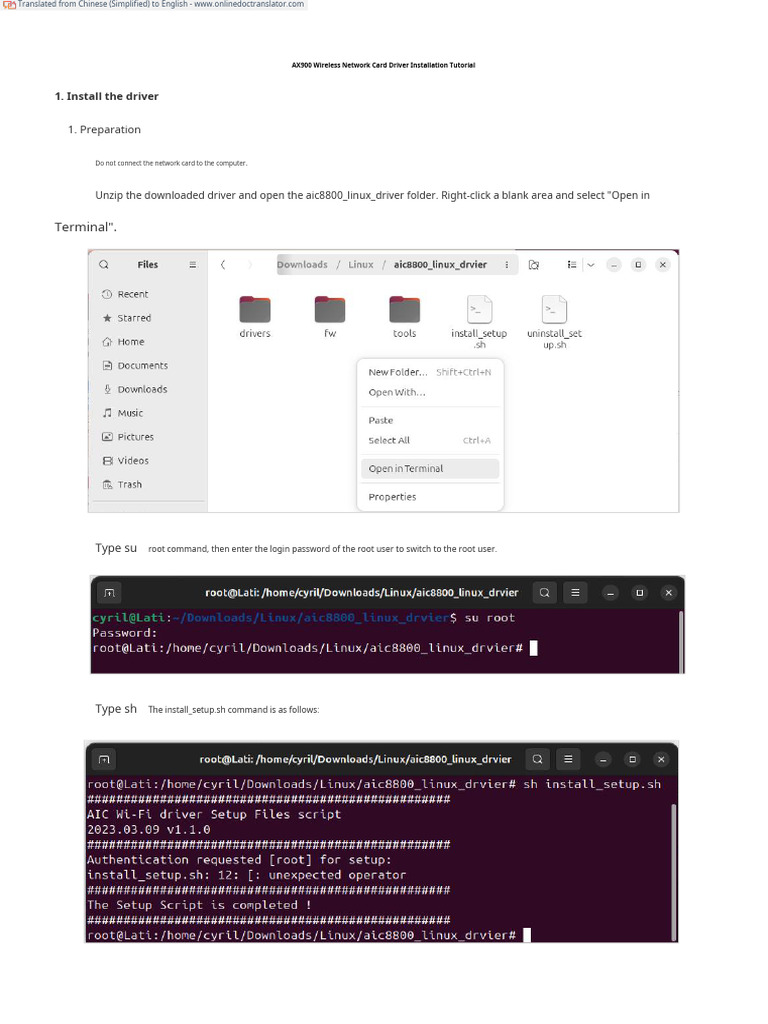Choose Properties from context menu
Image resolution: width=768 pixels, height=1024 pixels.
click(x=430, y=497)
